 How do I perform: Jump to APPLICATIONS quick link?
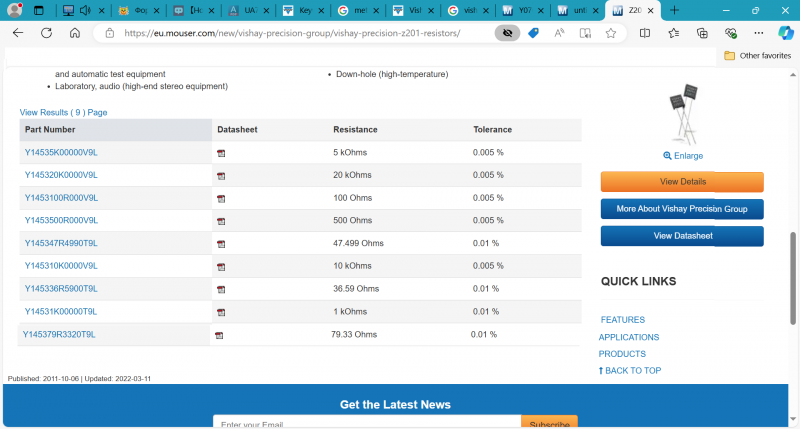[x=629, y=337]
